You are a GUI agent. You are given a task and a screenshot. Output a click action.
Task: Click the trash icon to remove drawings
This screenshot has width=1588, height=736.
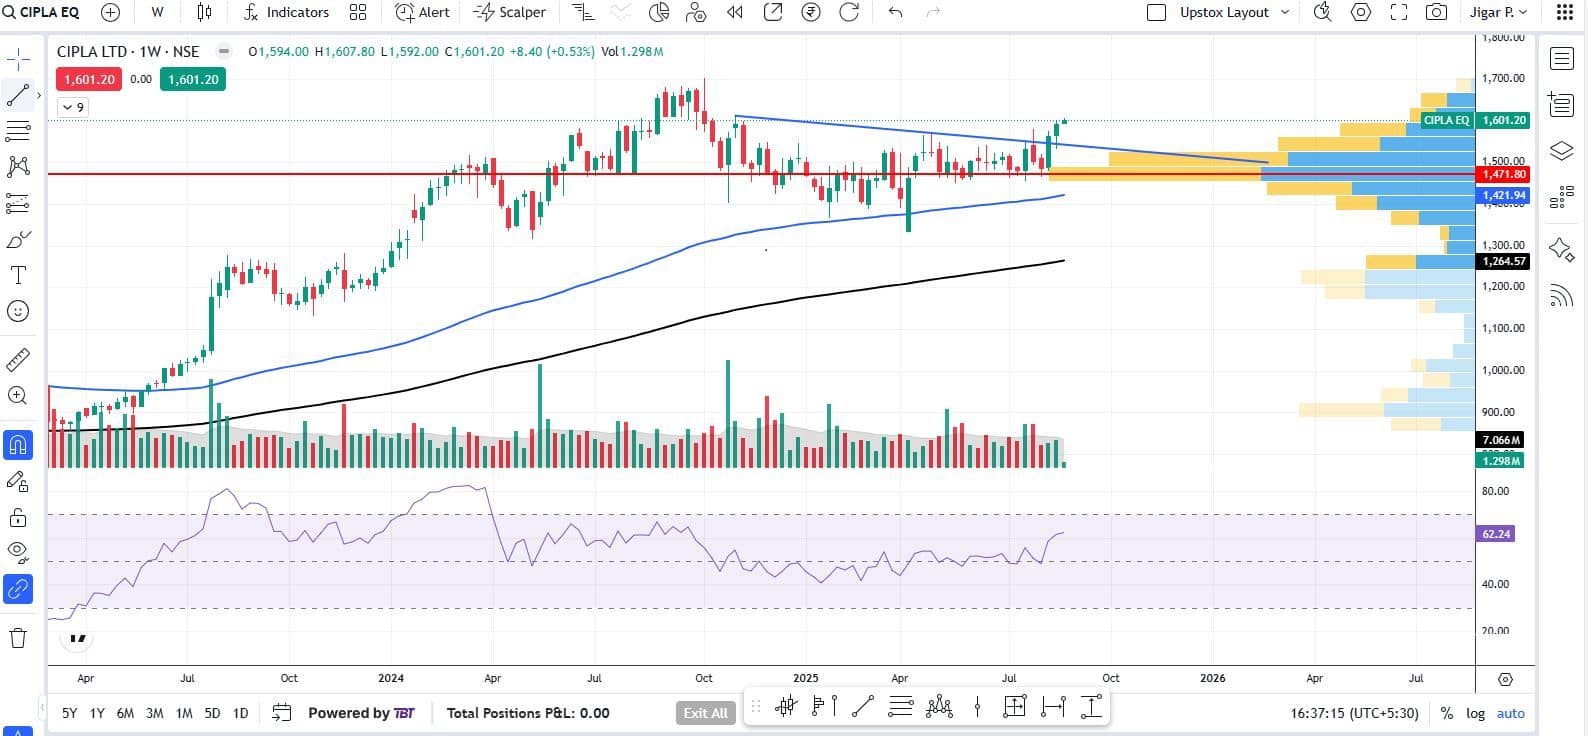(x=18, y=638)
